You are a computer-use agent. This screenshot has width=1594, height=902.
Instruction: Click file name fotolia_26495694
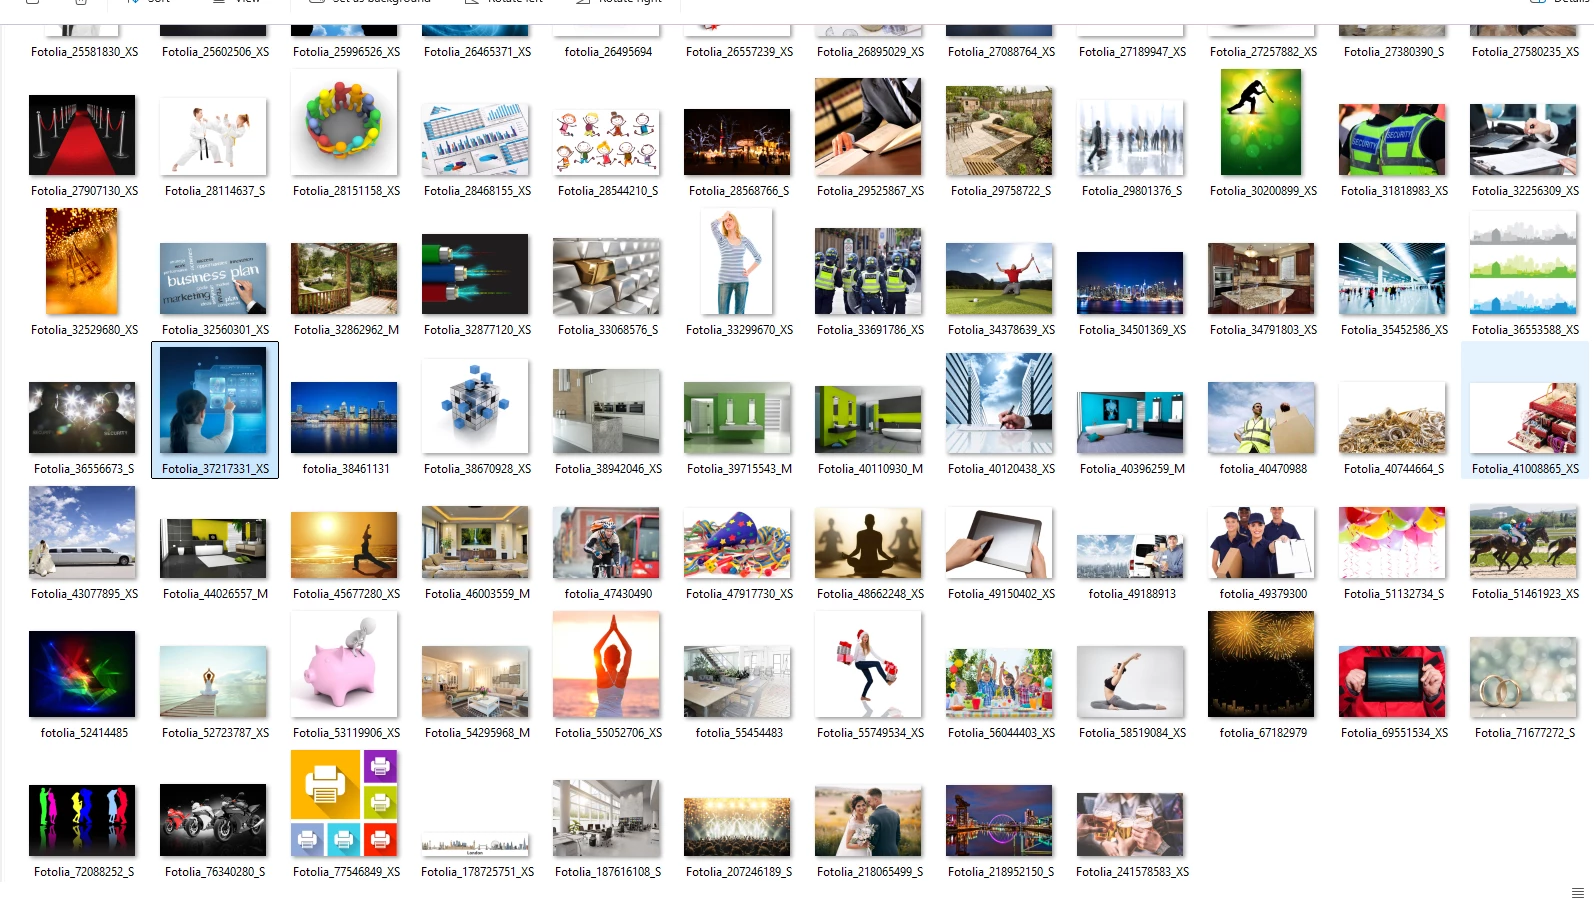608,51
